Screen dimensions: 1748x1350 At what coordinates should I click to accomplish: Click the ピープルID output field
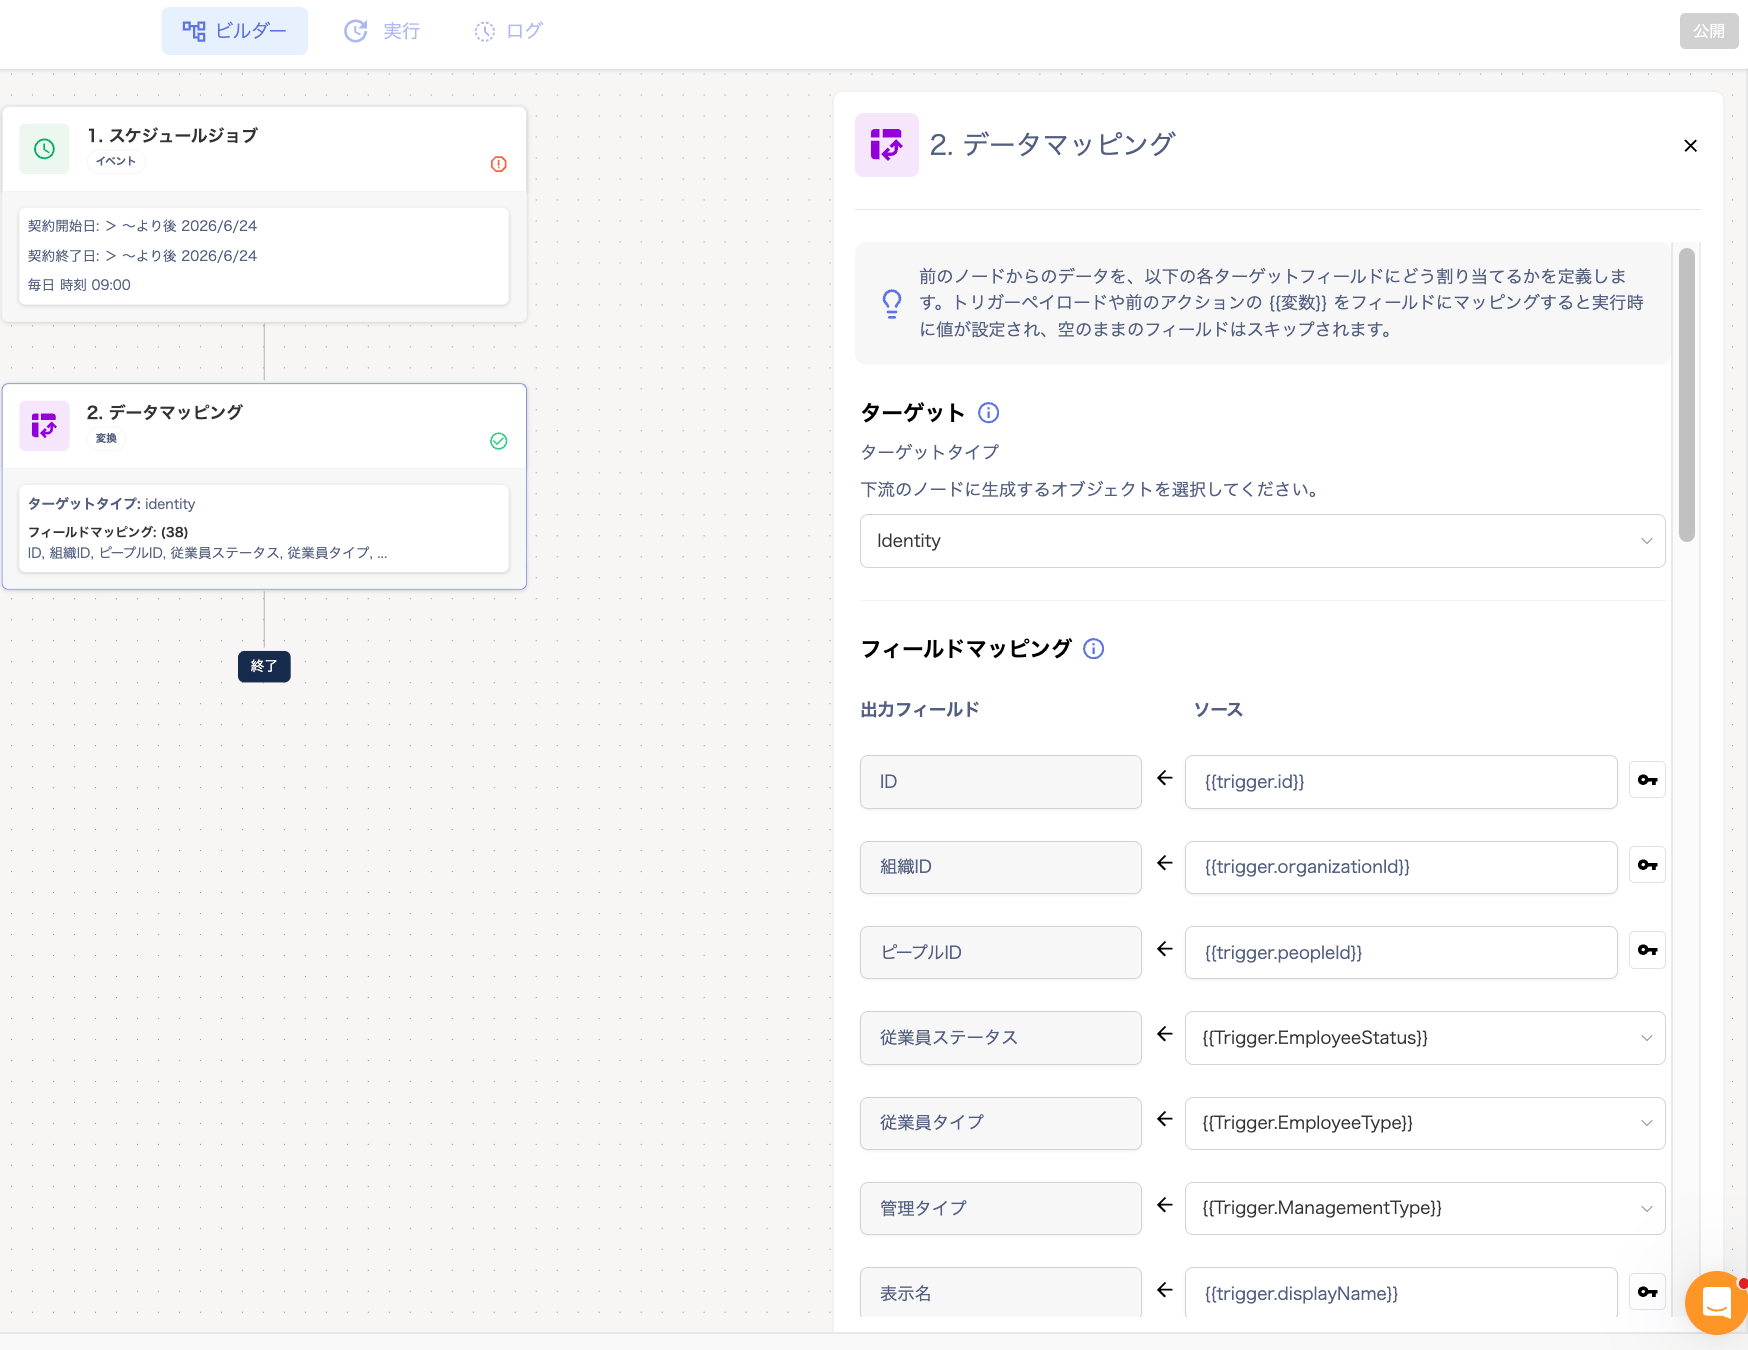coord(1000,952)
